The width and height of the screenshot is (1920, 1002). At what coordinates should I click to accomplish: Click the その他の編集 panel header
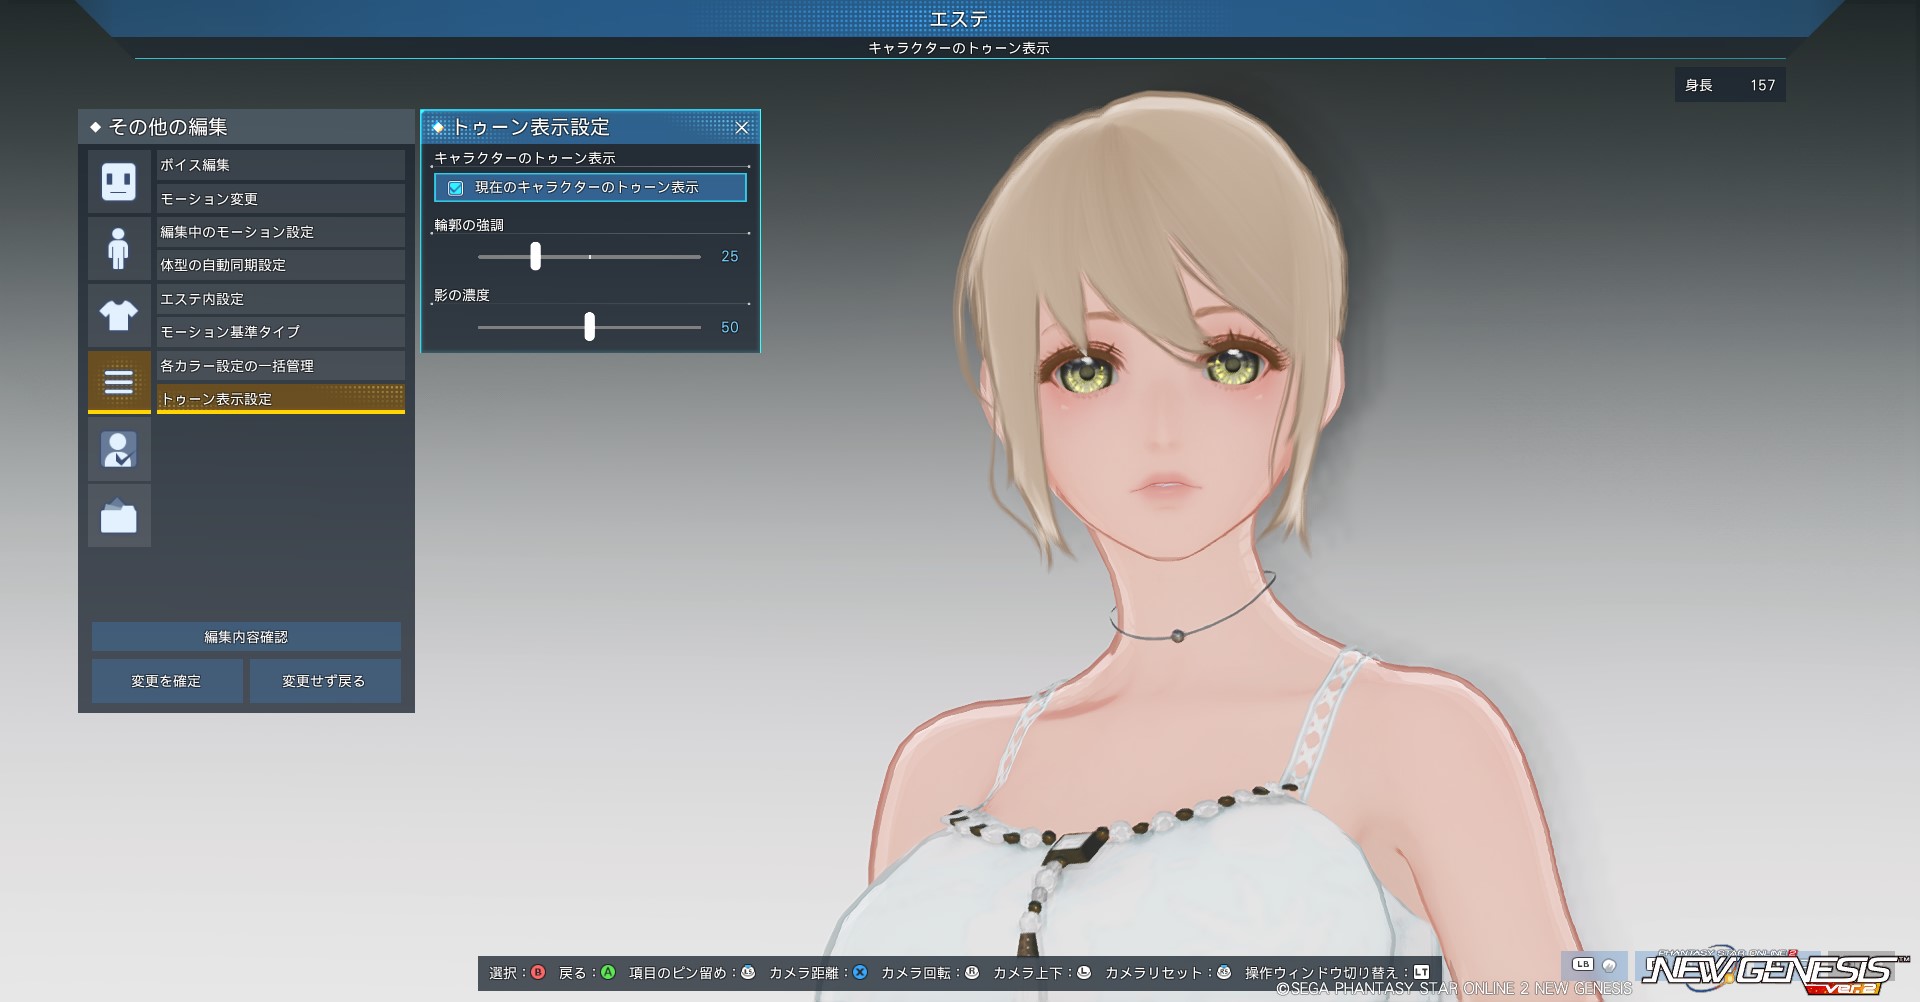pos(246,127)
